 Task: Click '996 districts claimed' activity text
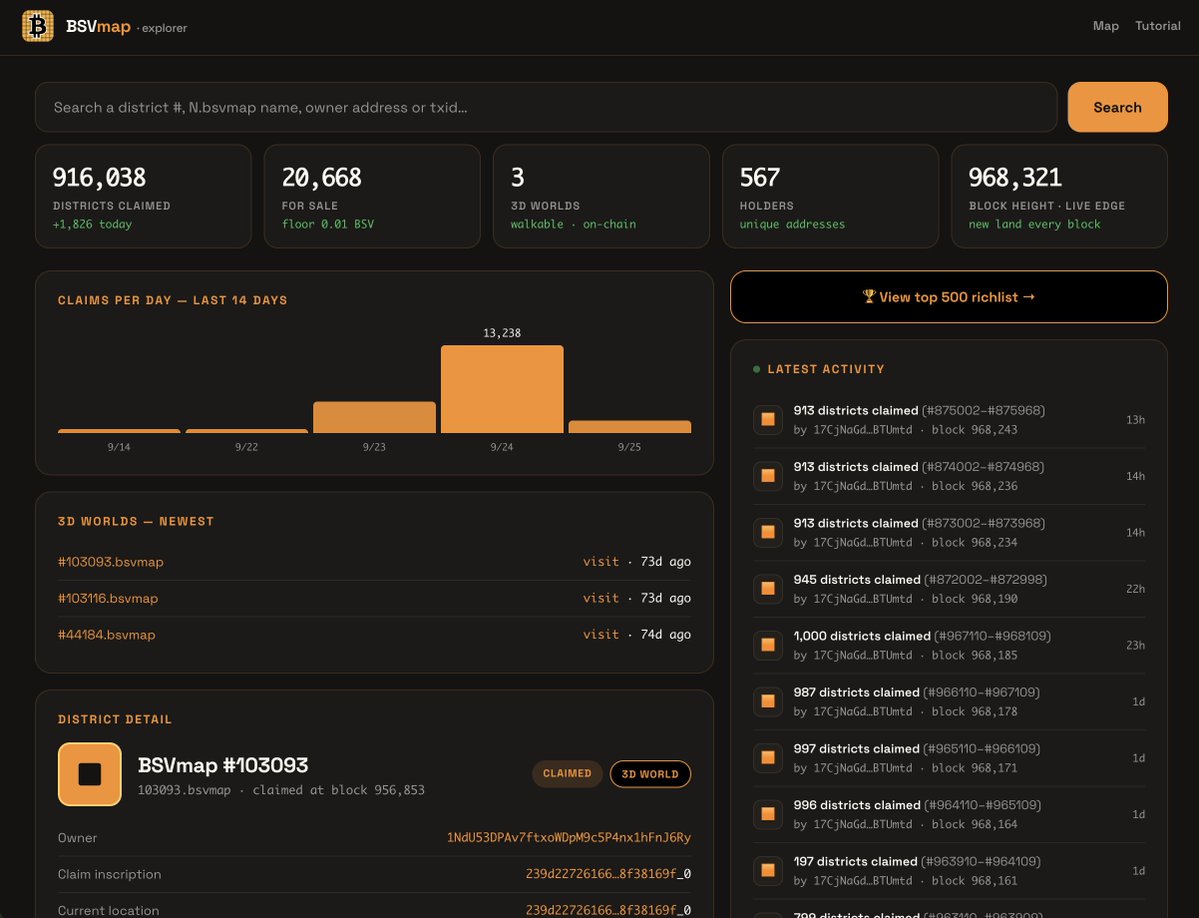(857, 806)
